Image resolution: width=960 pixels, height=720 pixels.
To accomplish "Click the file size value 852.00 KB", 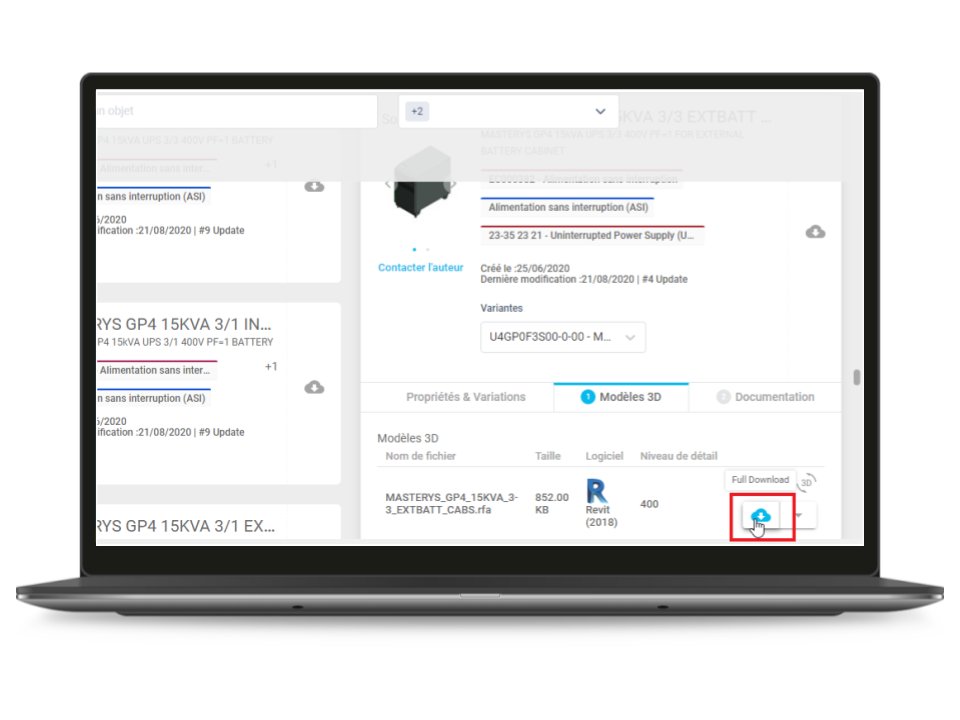I will pyautogui.click(x=552, y=503).
